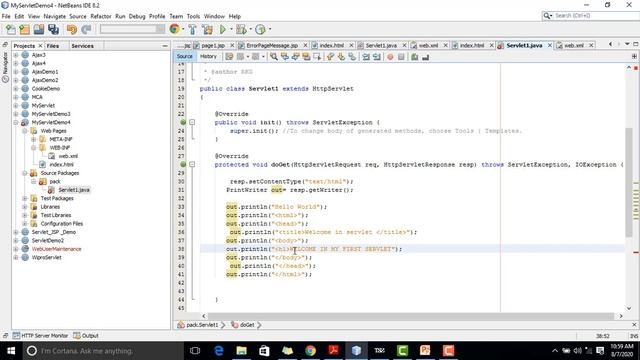
Task: Click the Open Project toolbar icon
Action: pos(39,29)
